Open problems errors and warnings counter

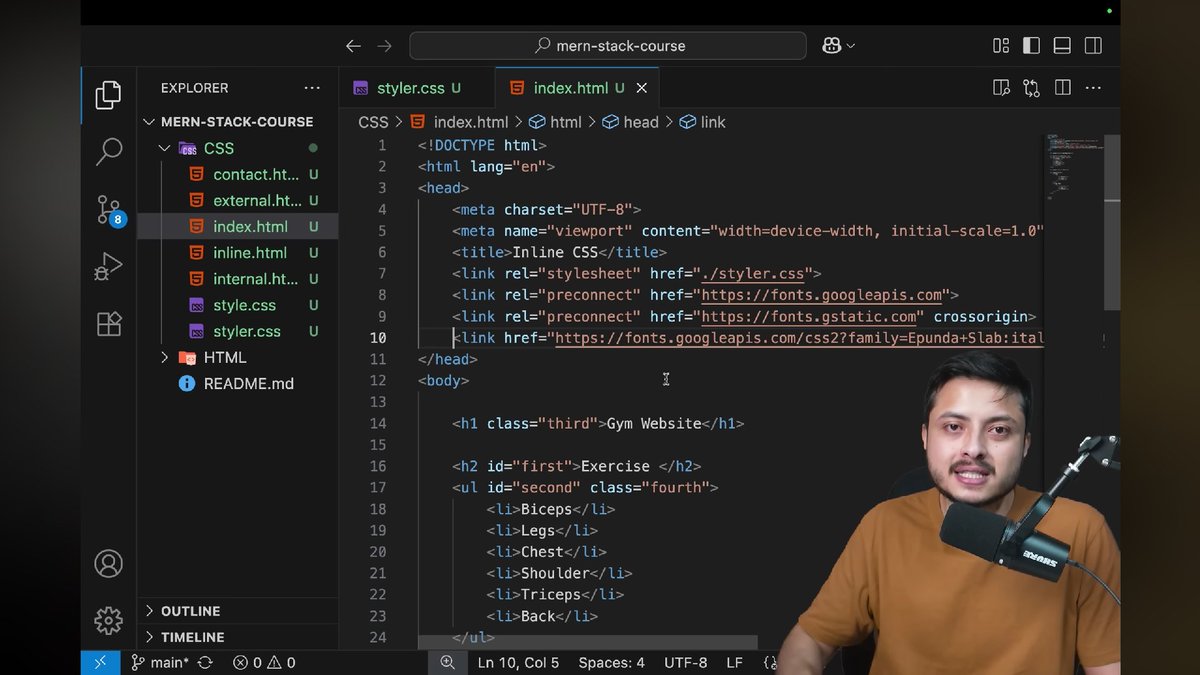[264, 662]
